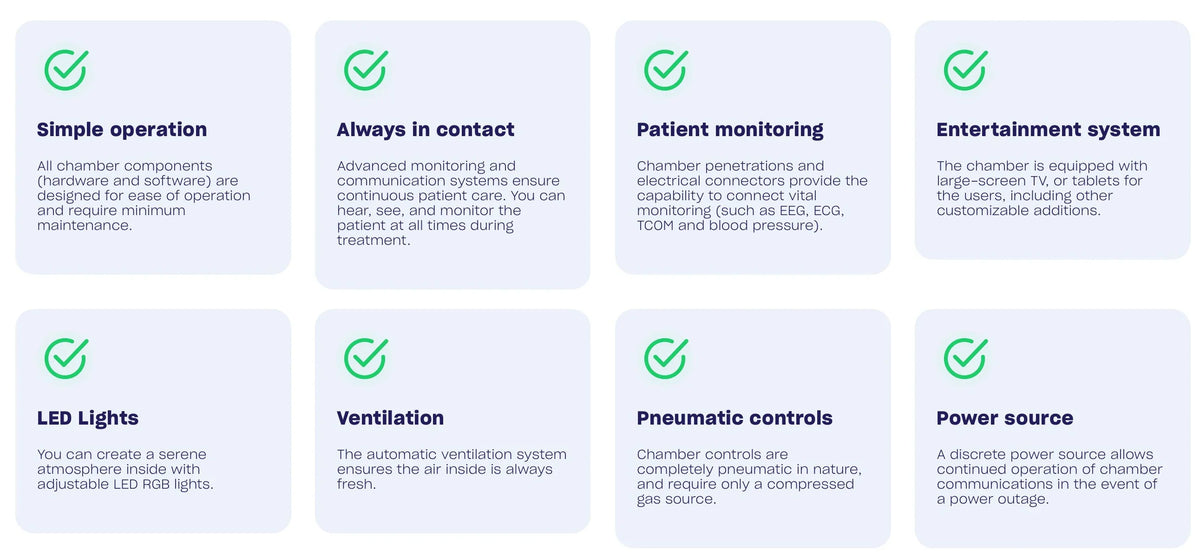Select the green check icon for Patient monitoring
Viewport: 1200px width, 557px height.
666,70
